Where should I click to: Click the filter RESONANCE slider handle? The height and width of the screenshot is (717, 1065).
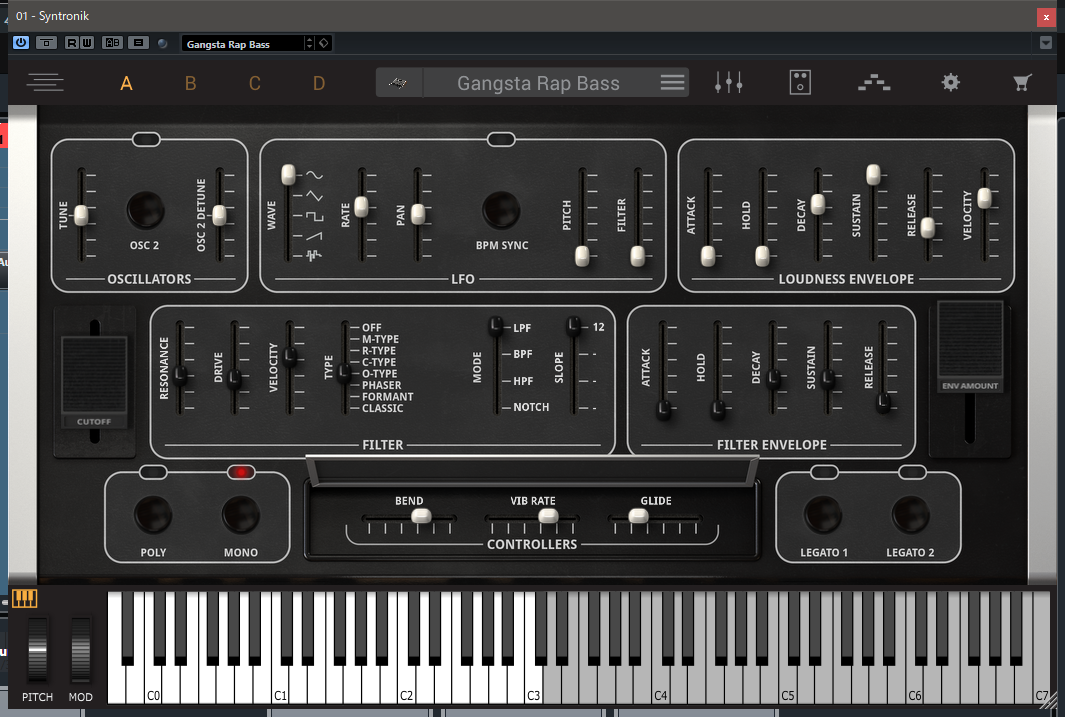coord(181,374)
